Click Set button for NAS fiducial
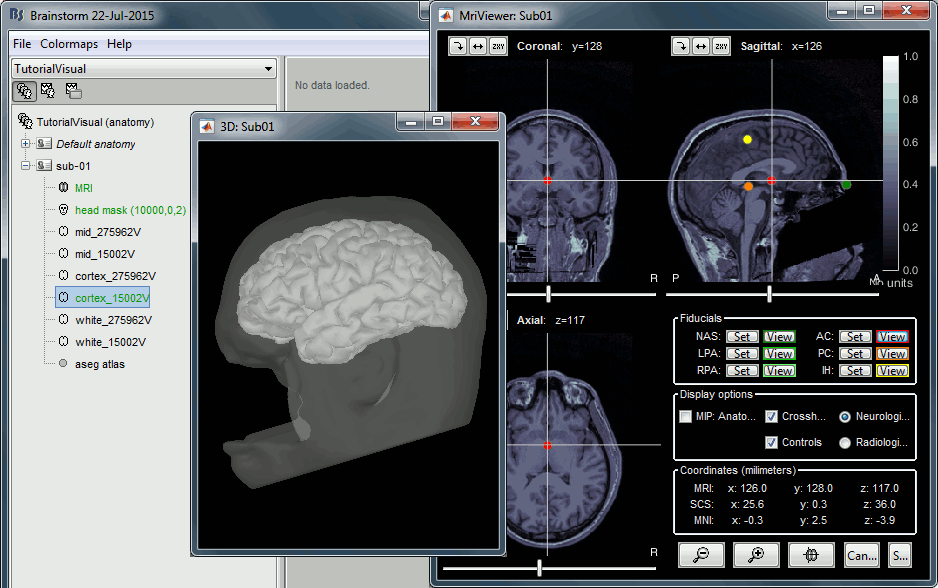This screenshot has height=588, width=938. [741, 337]
